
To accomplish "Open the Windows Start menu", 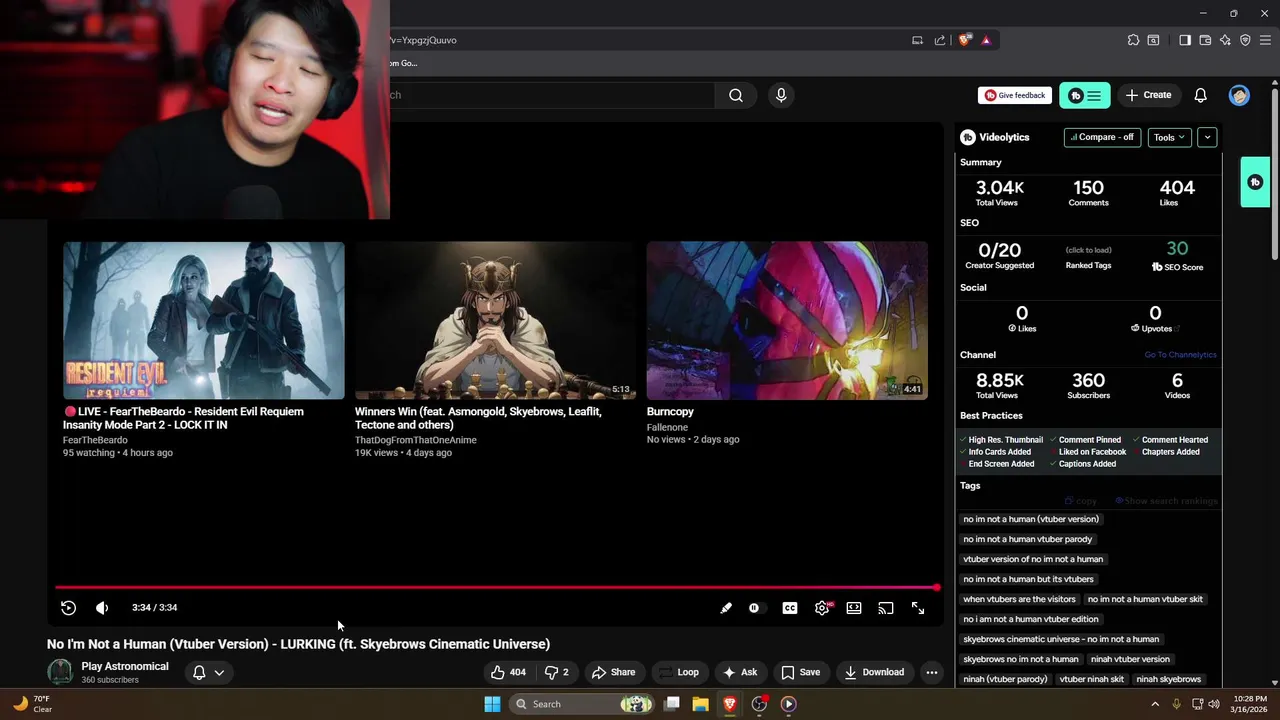I will click(492, 704).
